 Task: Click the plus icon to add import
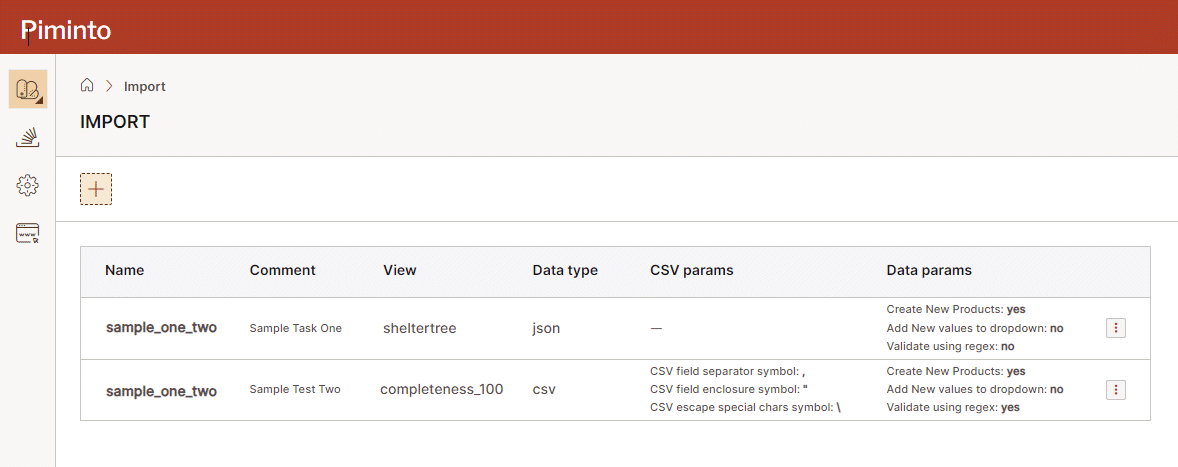point(96,189)
